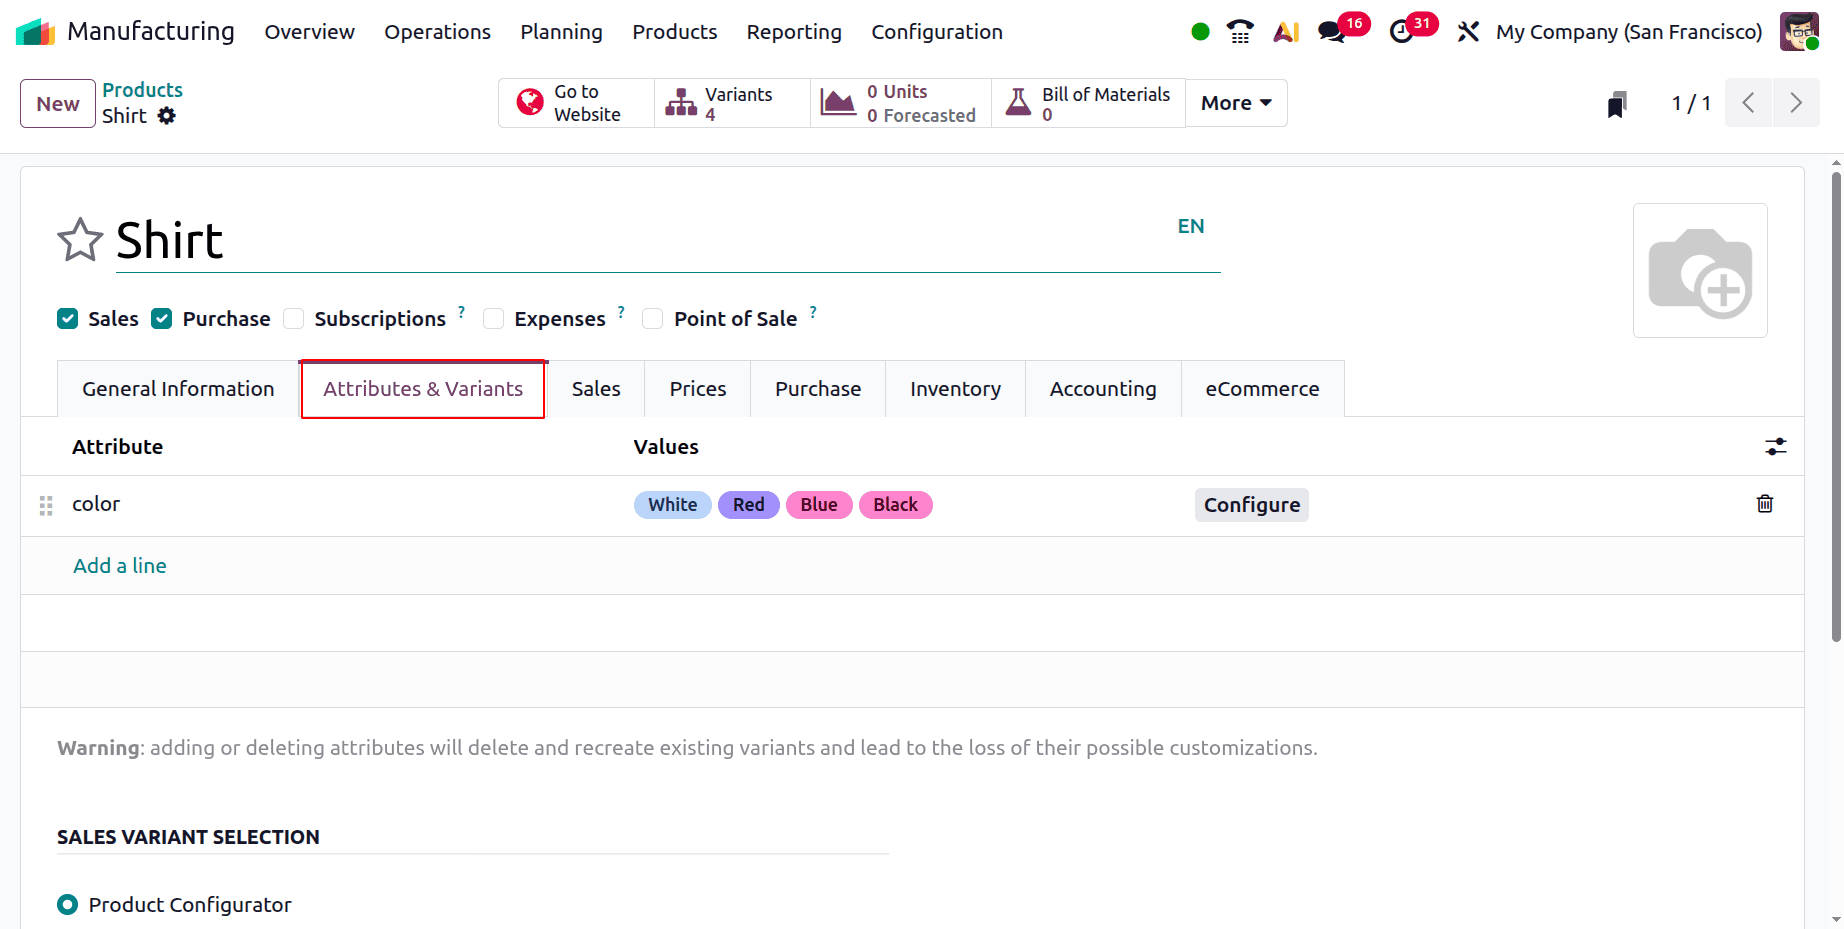Viewport: 1844px width, 929px height.
Task: Click the Blue color value tag
Action: click(x=819, y=505)
